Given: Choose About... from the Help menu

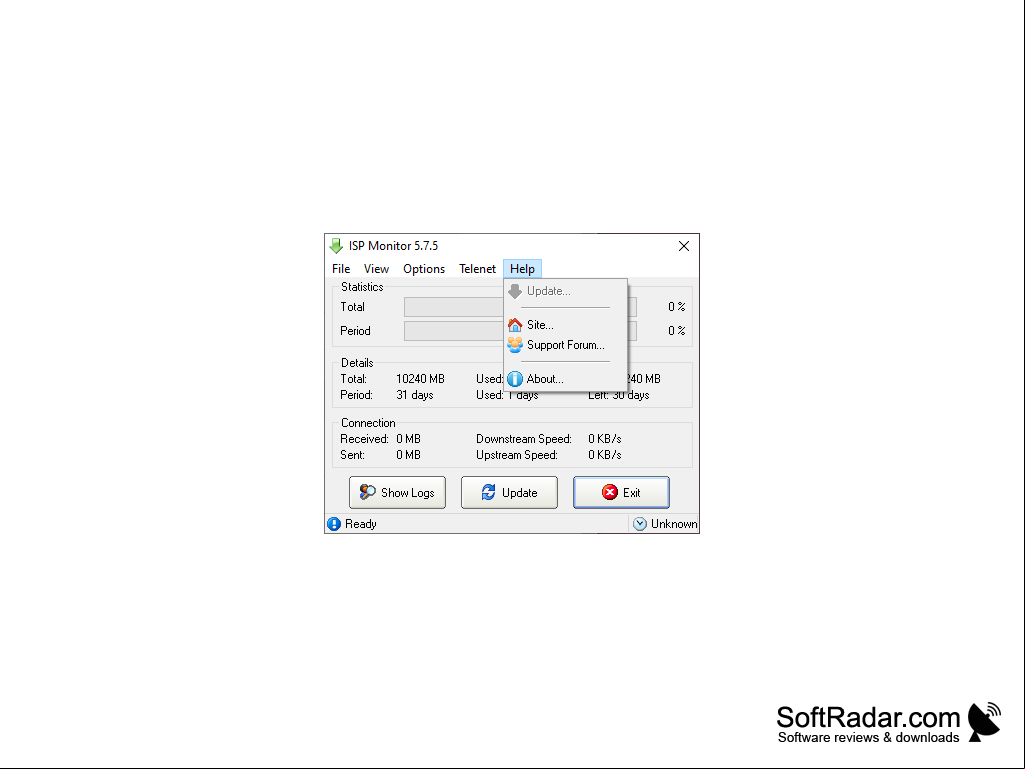Looking at the screenshot, I should 565,379.
